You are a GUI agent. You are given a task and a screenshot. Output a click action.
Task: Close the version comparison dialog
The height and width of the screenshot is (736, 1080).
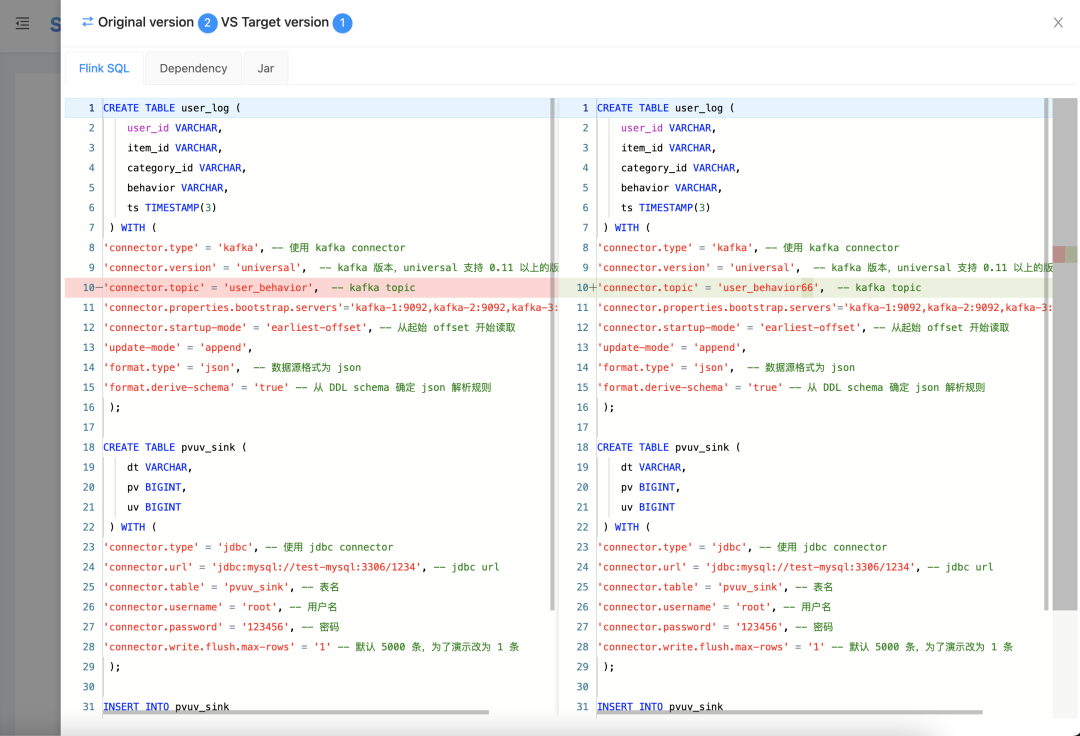click(1058, 23)
